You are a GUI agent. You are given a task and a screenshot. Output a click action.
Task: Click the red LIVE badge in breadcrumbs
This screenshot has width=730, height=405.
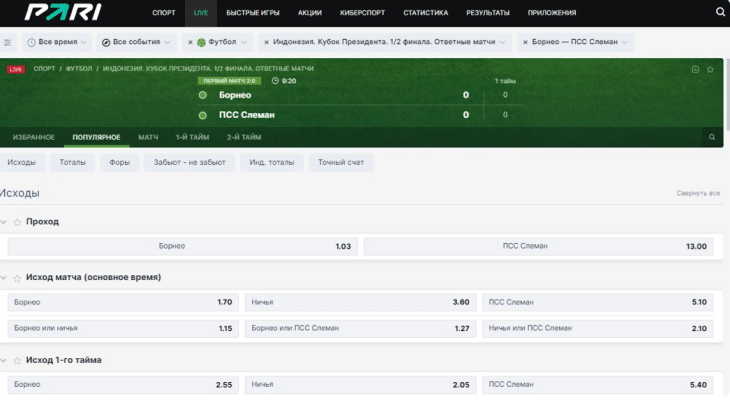point(15,69)
